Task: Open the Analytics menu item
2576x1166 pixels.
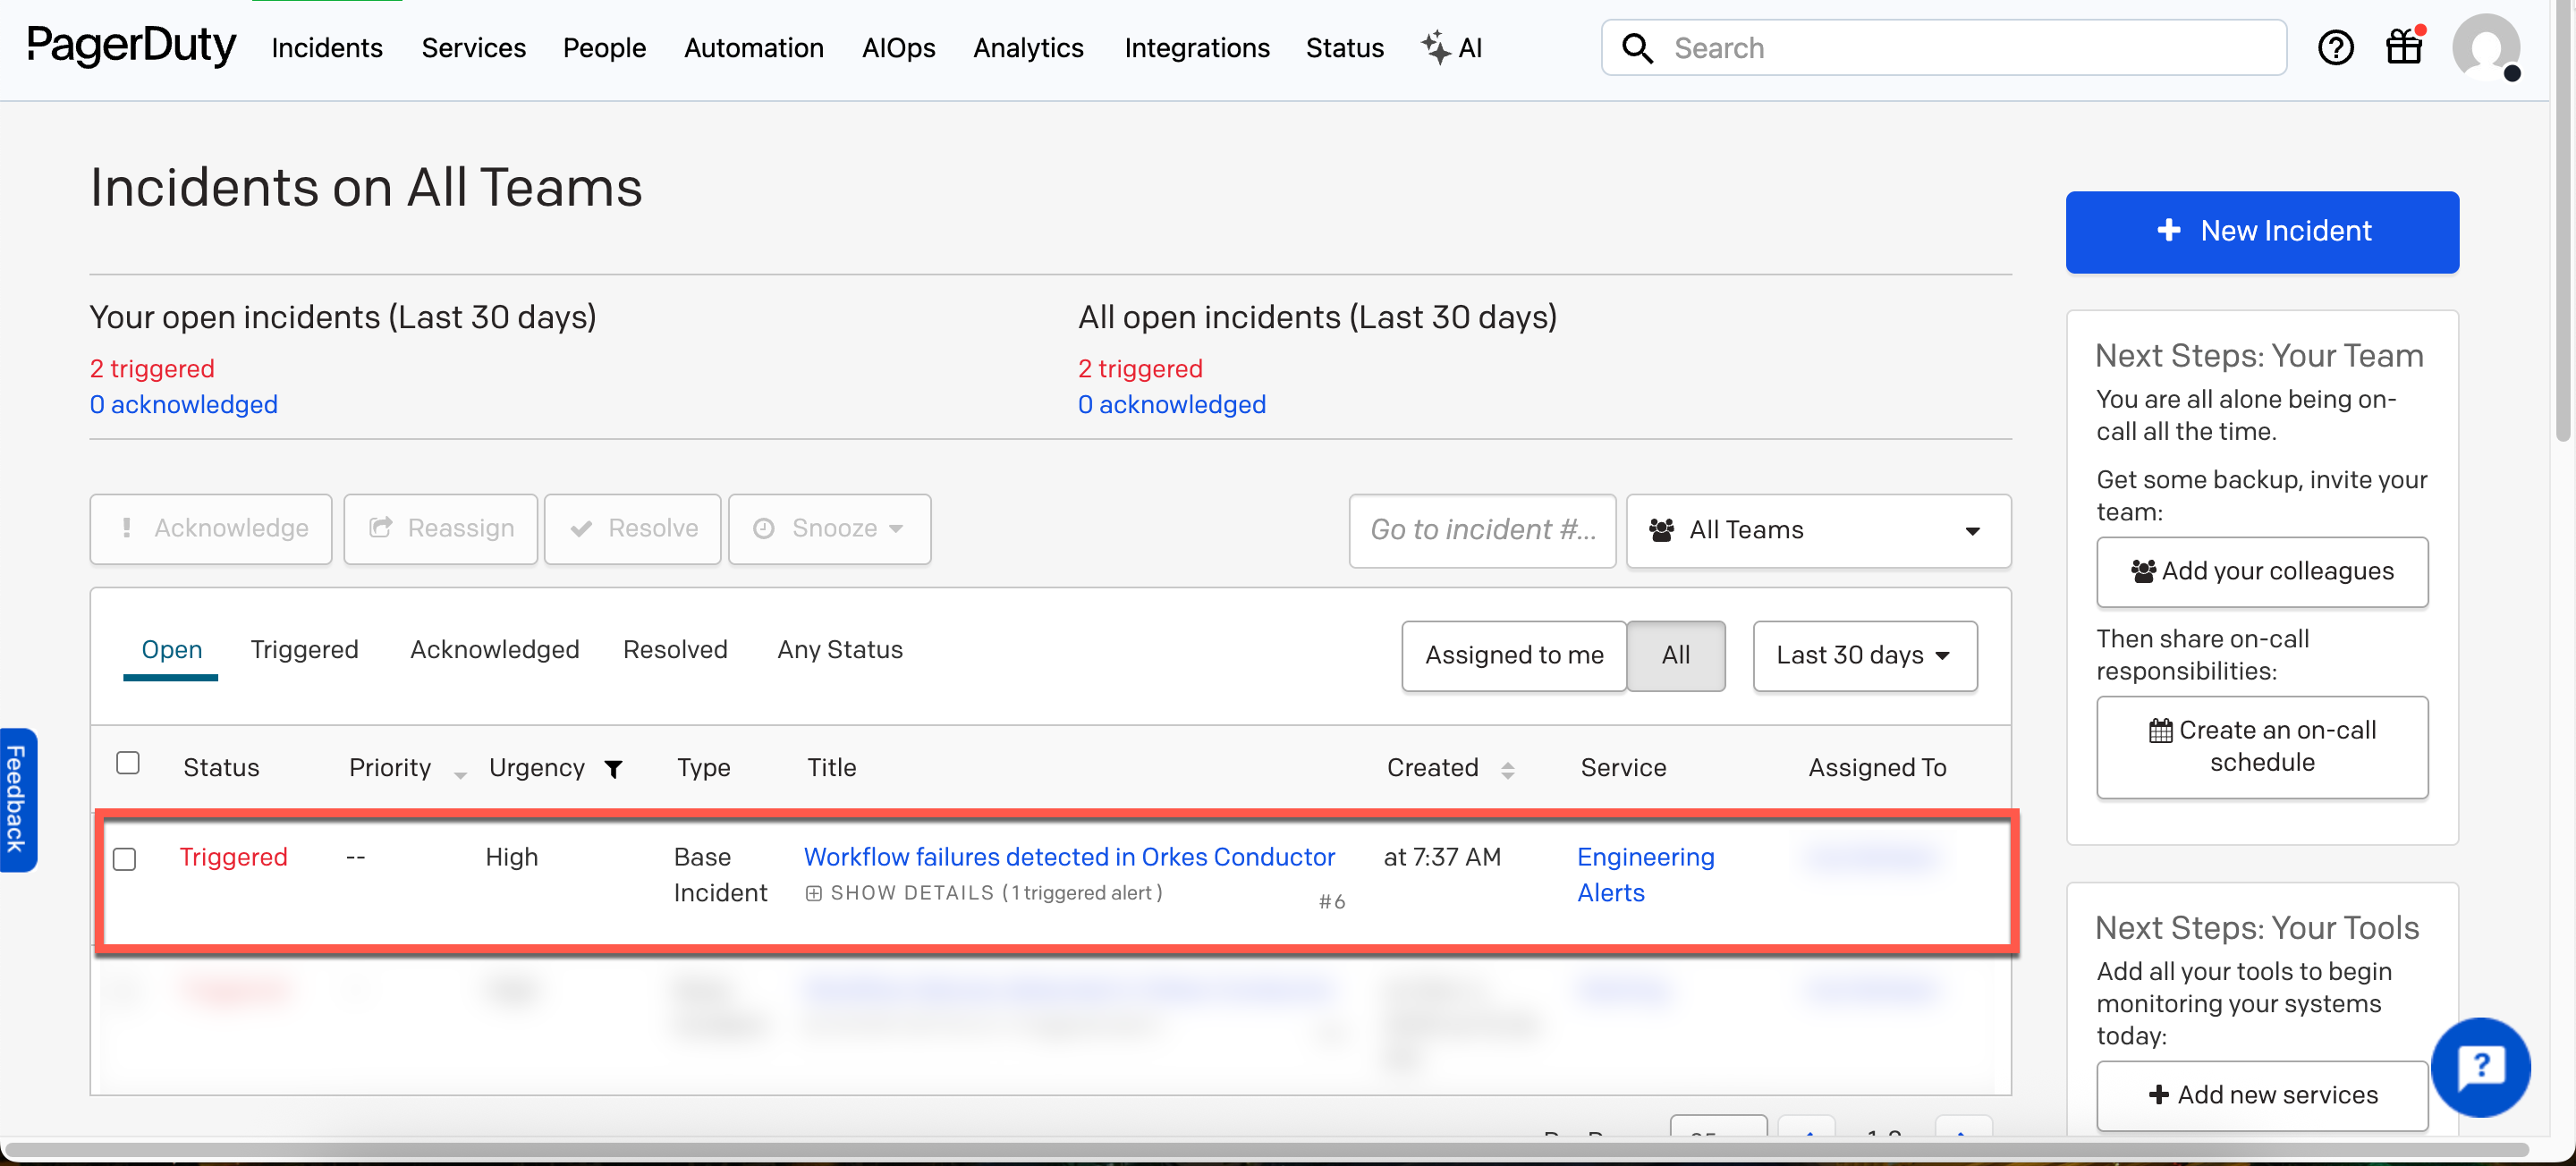Action: [1028, 47]
